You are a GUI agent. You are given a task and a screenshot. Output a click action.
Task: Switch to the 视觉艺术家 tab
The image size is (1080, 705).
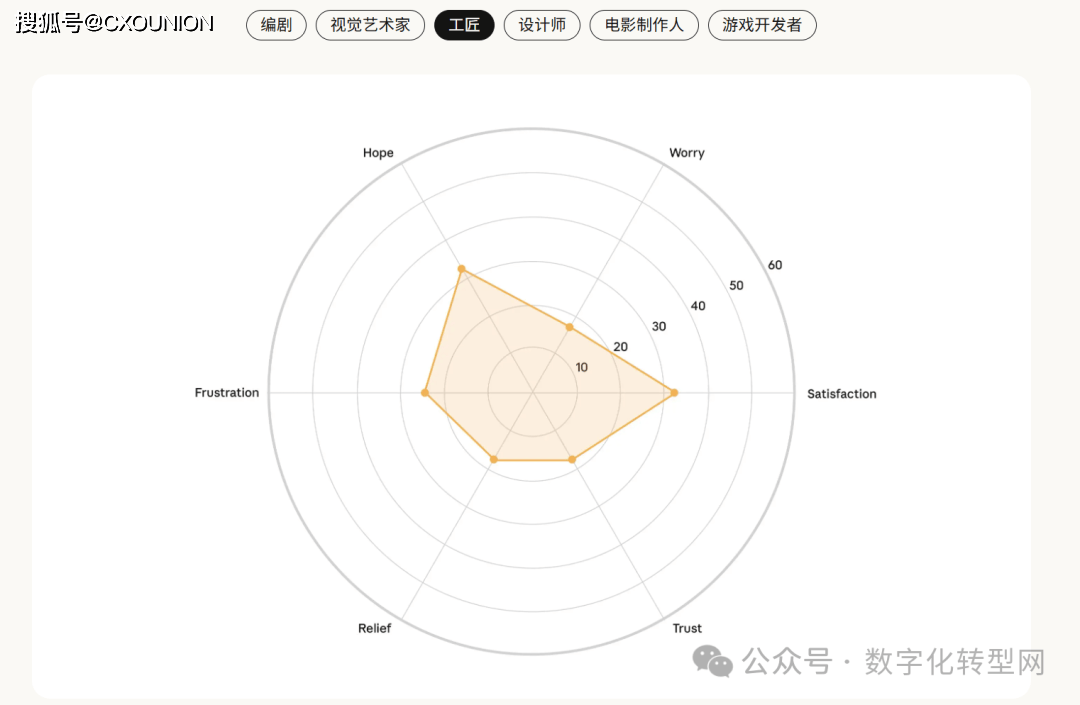pos(370,25)
